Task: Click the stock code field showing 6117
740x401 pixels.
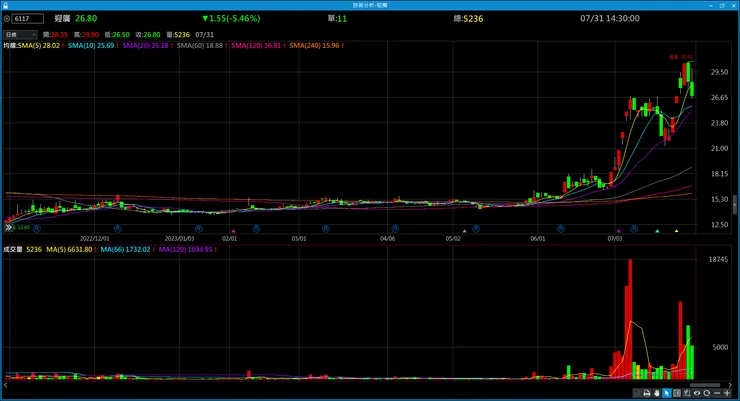Action: tap(27, 18)
